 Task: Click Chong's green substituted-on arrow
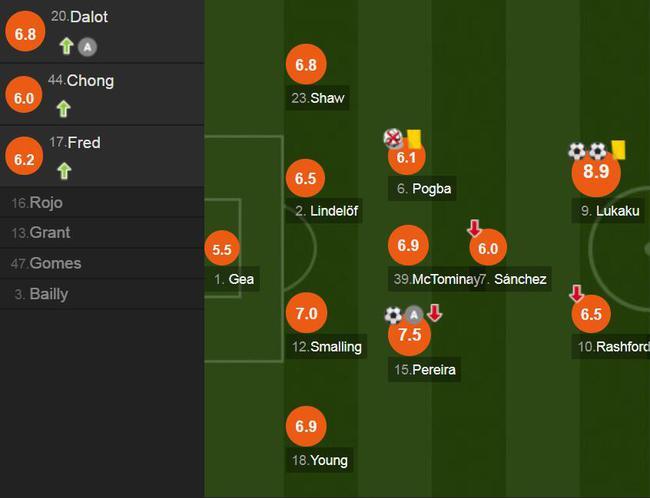63,109
